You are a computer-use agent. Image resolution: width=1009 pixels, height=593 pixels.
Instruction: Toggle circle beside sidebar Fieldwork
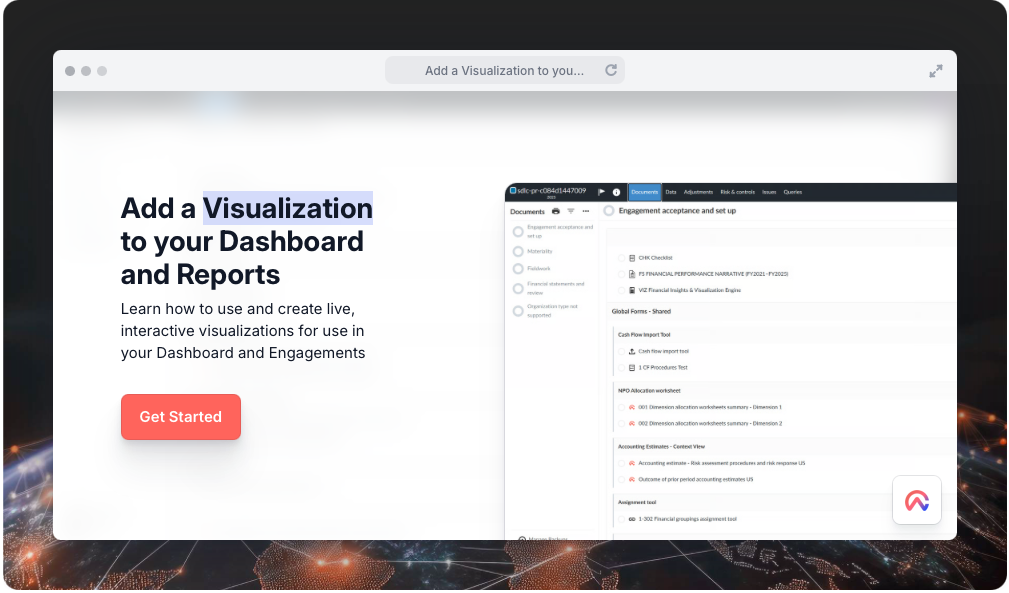tap(518, 268)
